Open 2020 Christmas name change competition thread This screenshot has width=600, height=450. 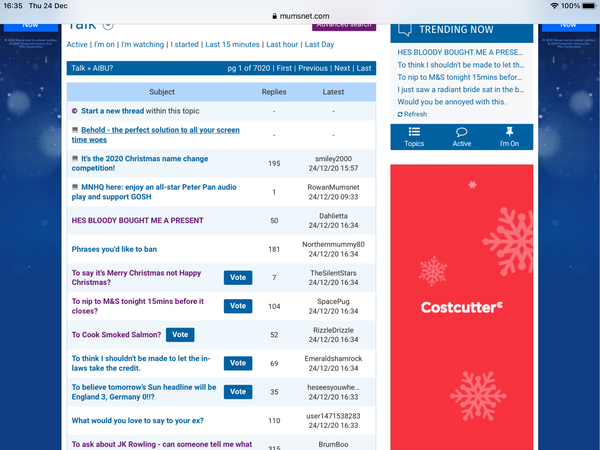[140, 163]
